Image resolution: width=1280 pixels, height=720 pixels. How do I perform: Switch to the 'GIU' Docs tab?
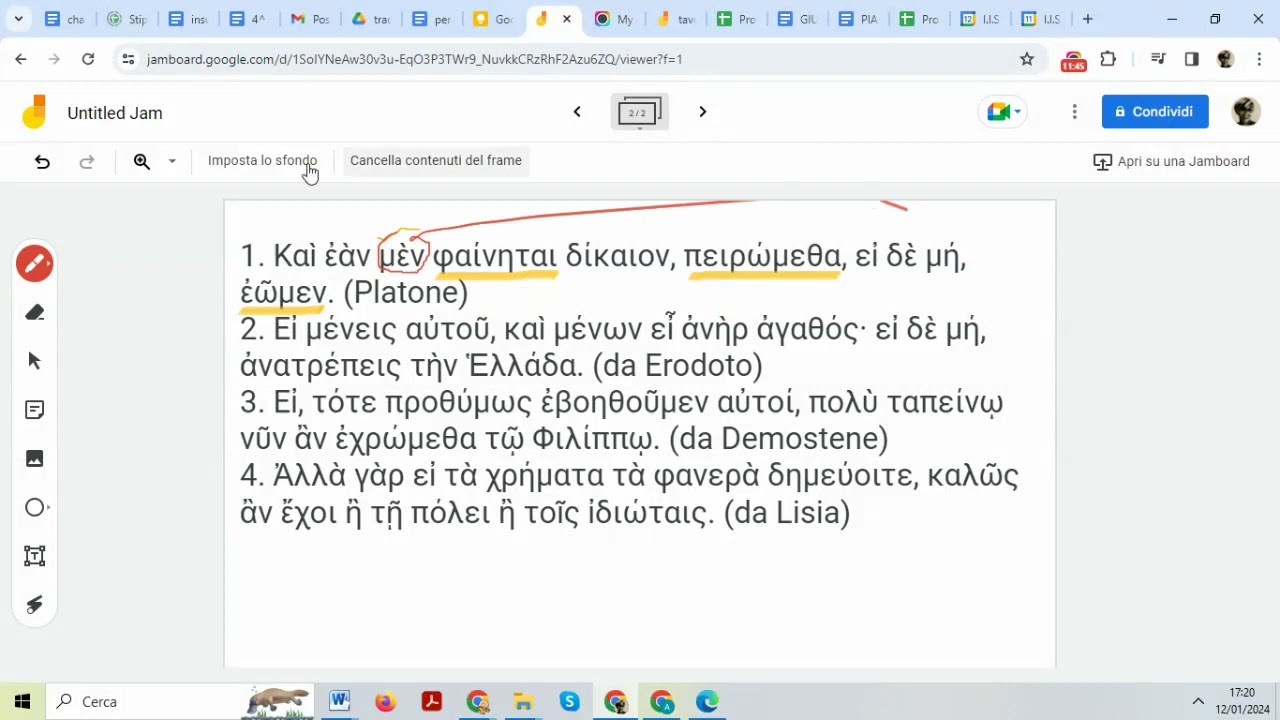797,19
